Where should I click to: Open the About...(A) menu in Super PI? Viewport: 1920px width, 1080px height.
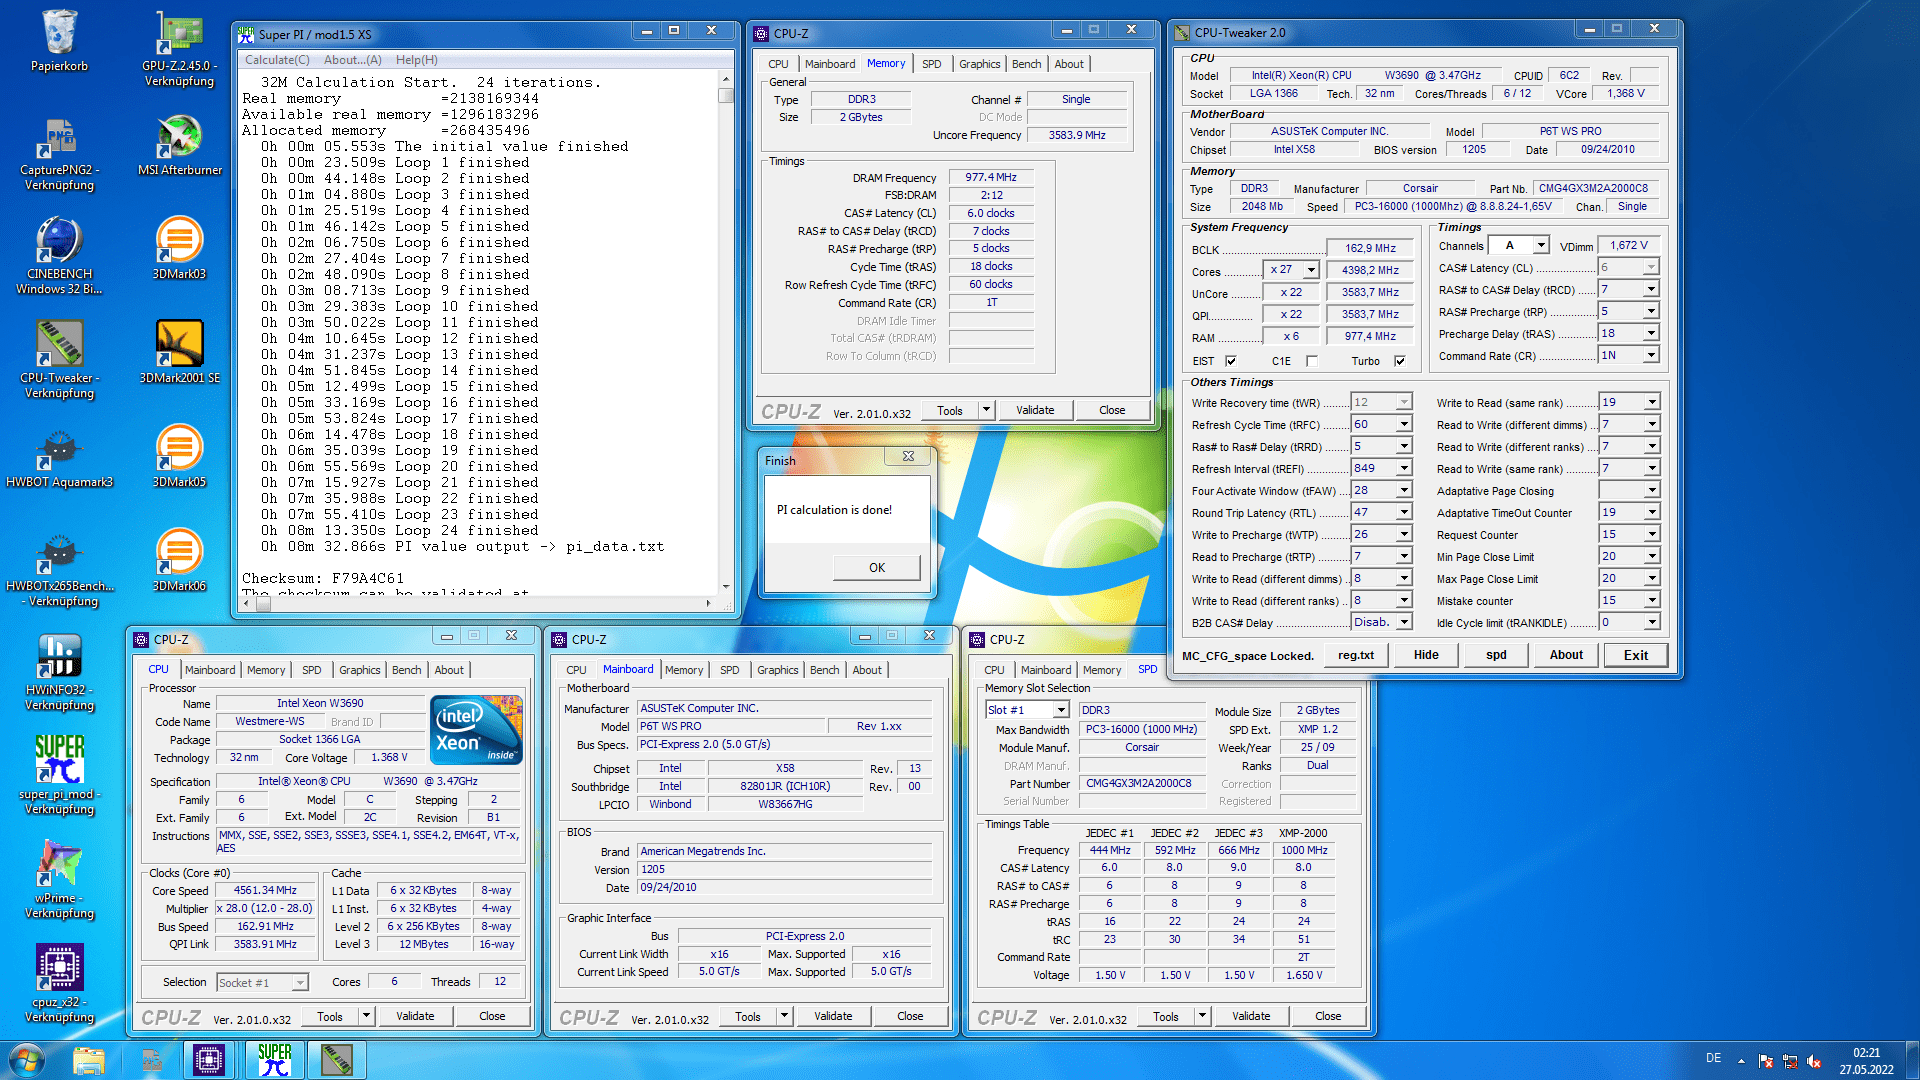[x=352, y=60]
